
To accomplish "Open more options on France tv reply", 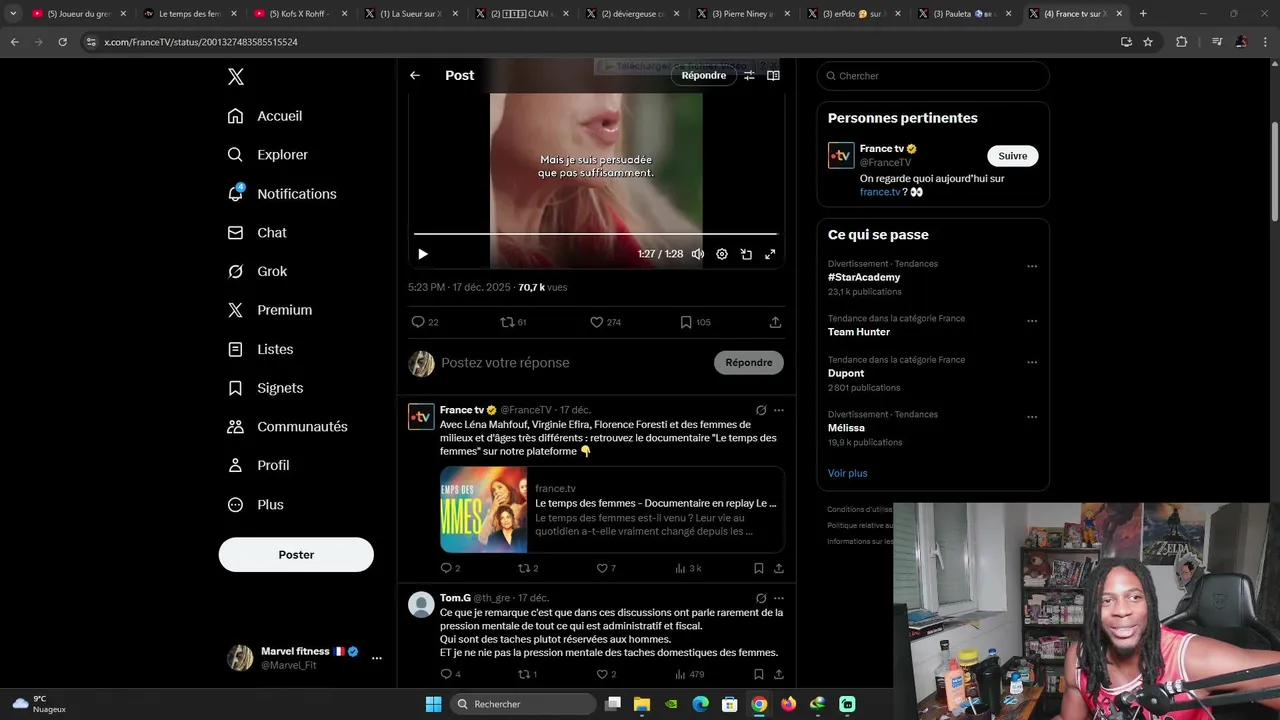I will click(x=779, y=410).
